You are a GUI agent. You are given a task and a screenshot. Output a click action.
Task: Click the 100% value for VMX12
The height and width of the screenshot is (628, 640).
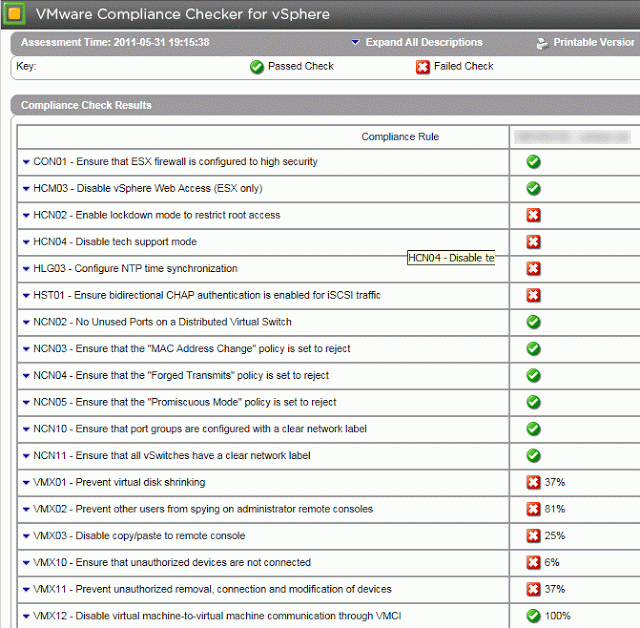558,616
